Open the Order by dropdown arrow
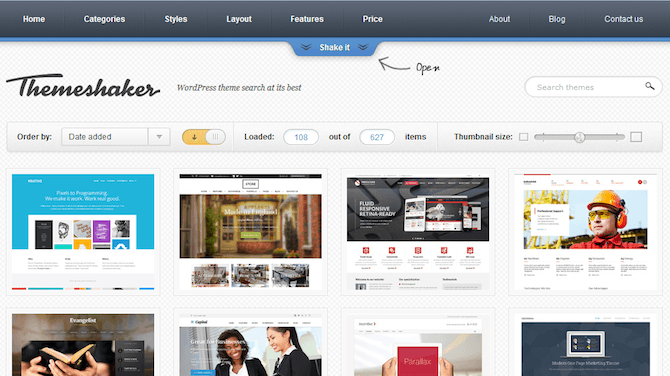This screenshot has width=670, height=376. click(x=159, y=137)
